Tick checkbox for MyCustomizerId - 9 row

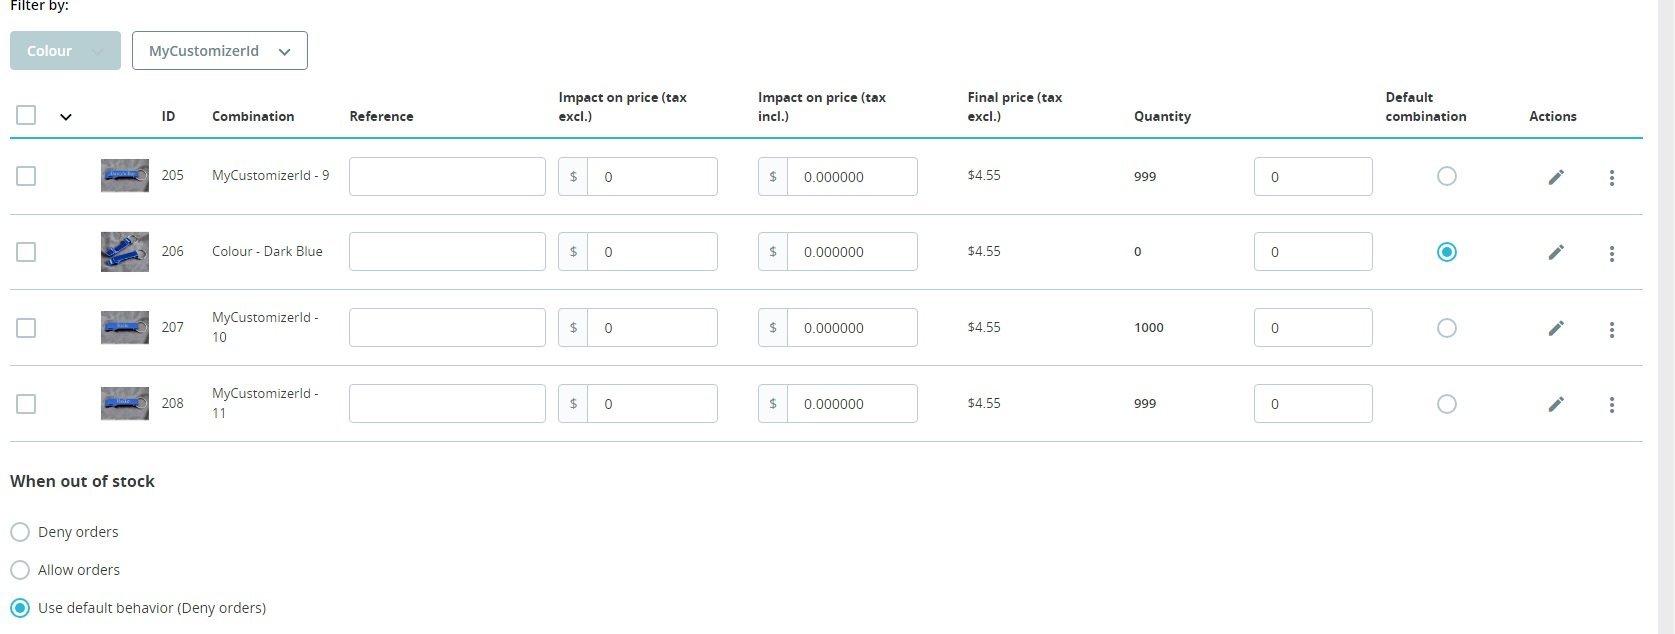tap(26, 176)
